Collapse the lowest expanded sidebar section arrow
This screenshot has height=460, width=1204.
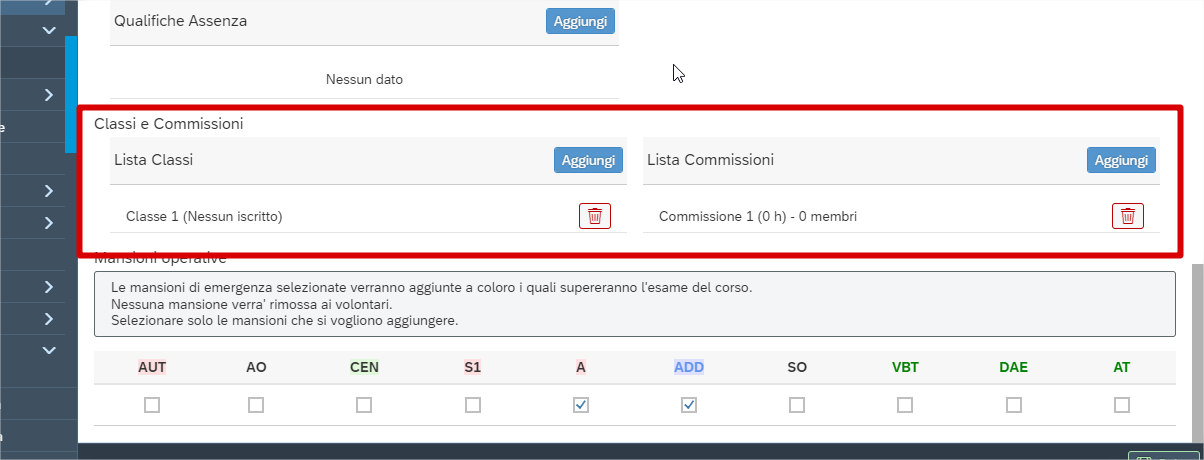coord(49,350)
